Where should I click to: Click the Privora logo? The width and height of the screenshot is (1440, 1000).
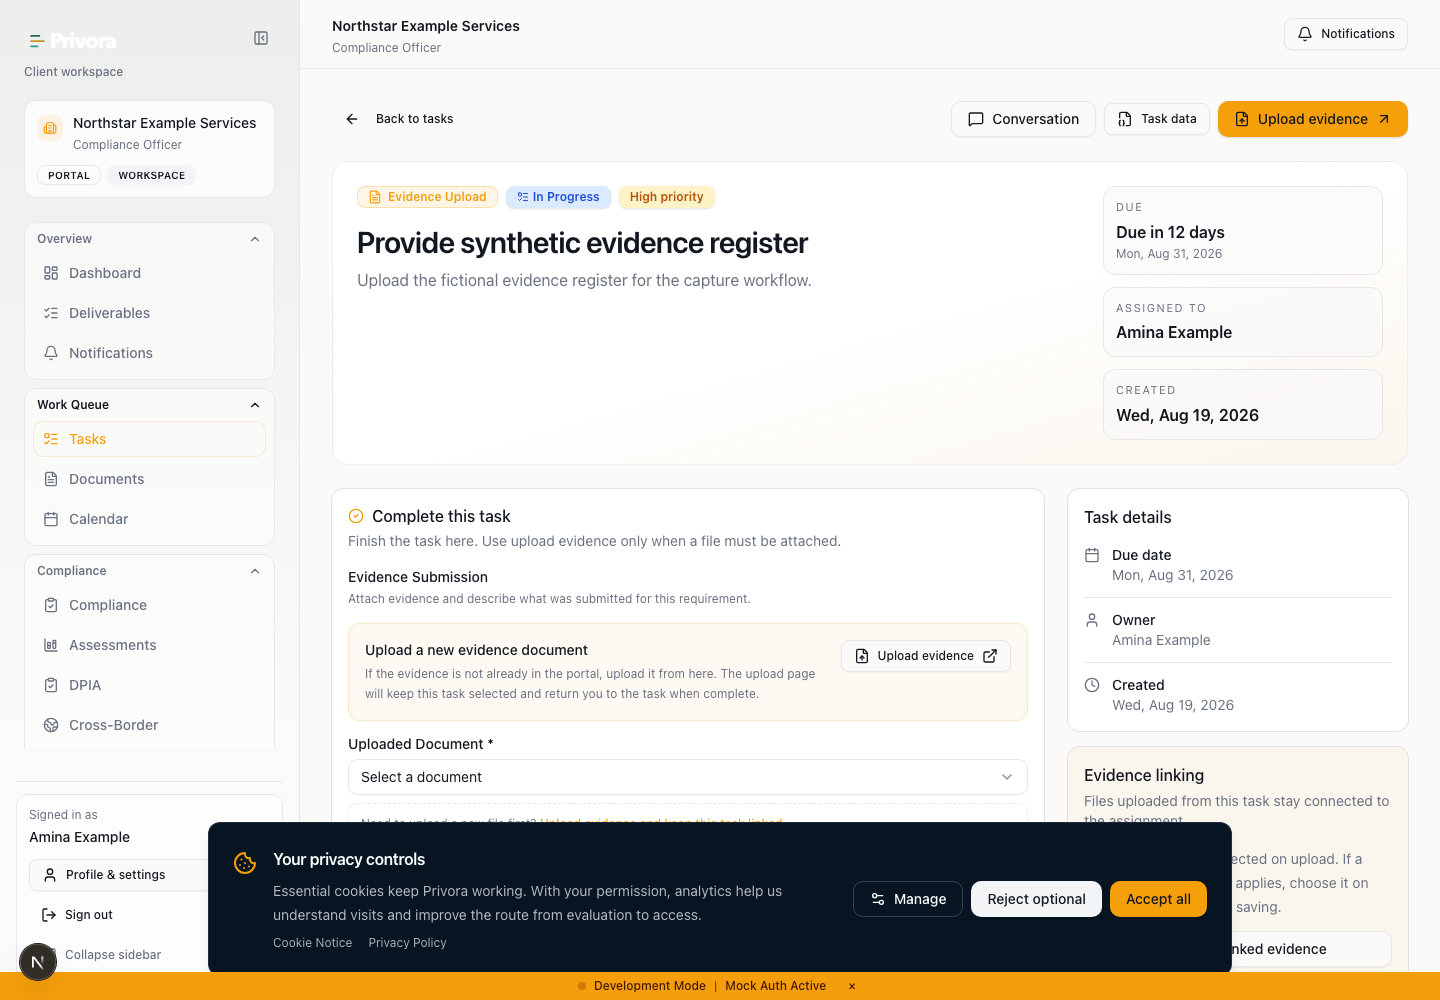point(73,41)
